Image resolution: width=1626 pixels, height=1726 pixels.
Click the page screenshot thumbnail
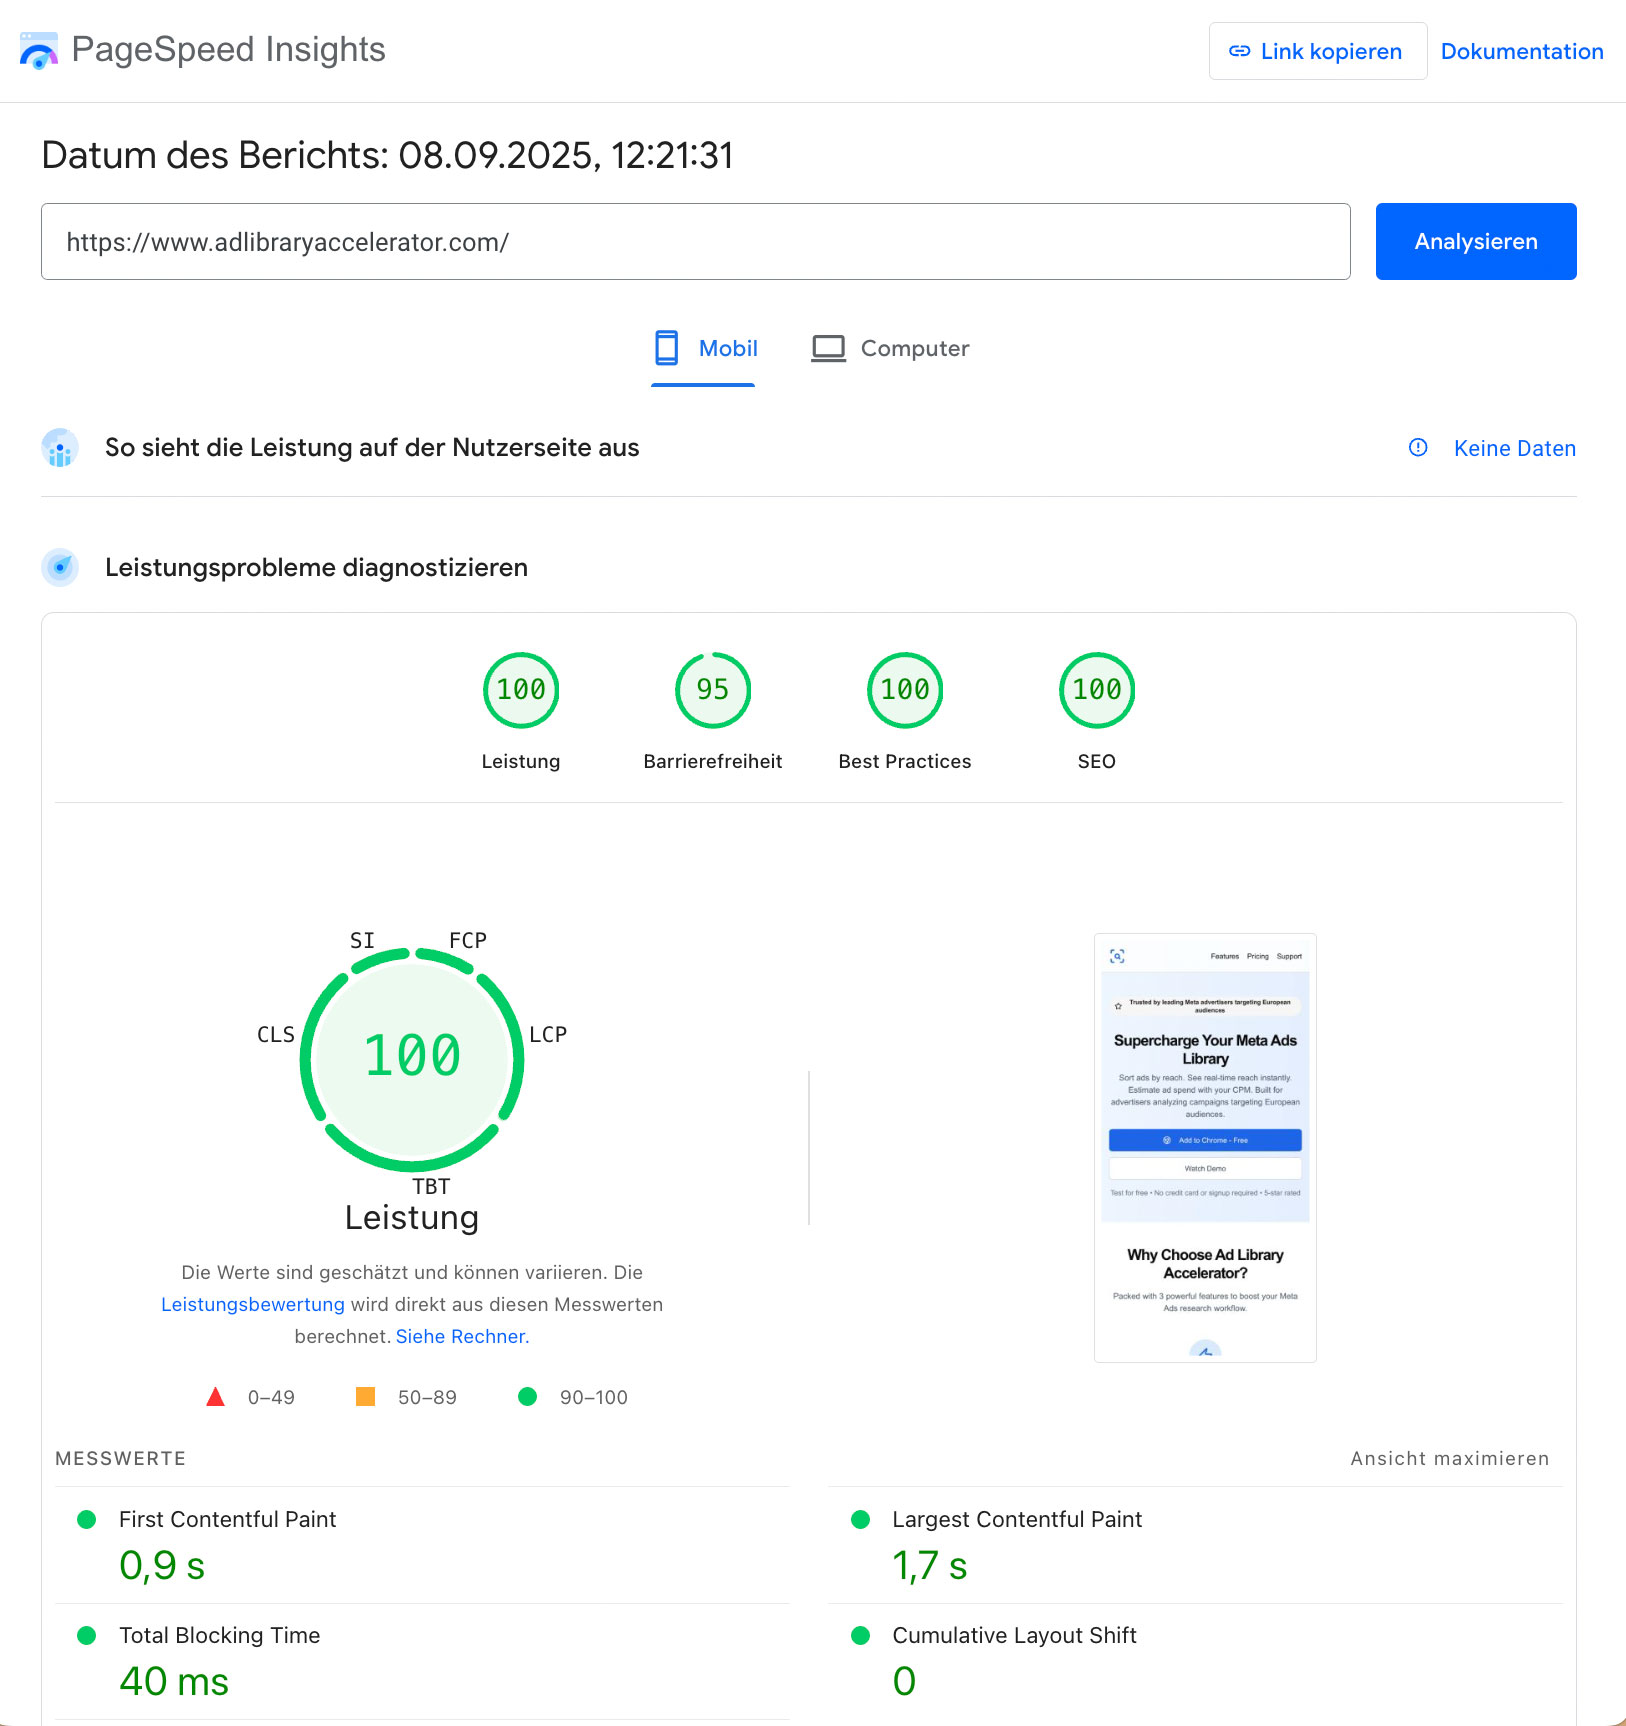[x=1205, y=1148]
